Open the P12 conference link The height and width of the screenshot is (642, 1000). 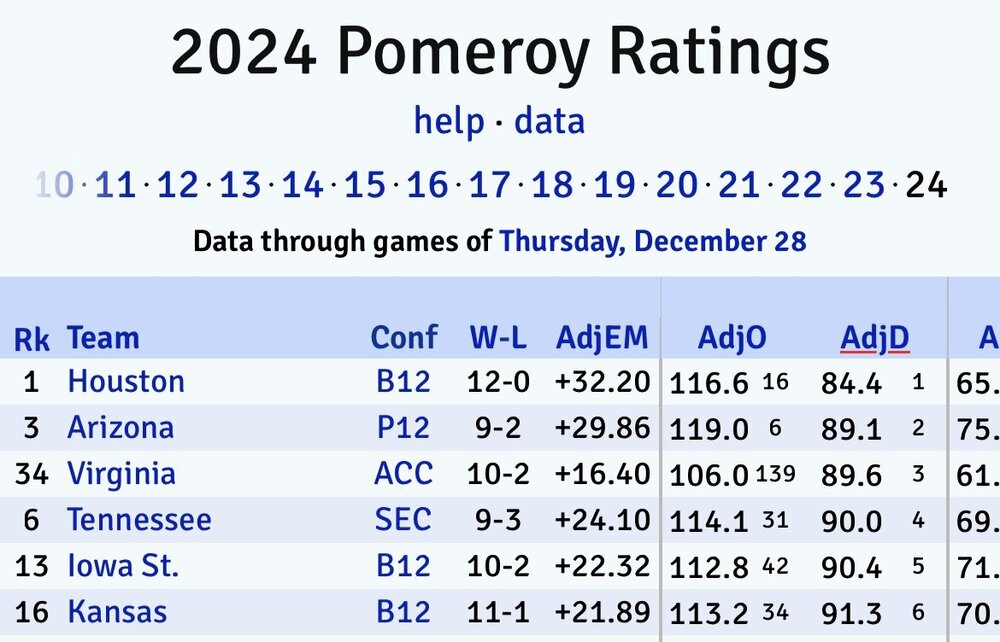click(404, 428)
